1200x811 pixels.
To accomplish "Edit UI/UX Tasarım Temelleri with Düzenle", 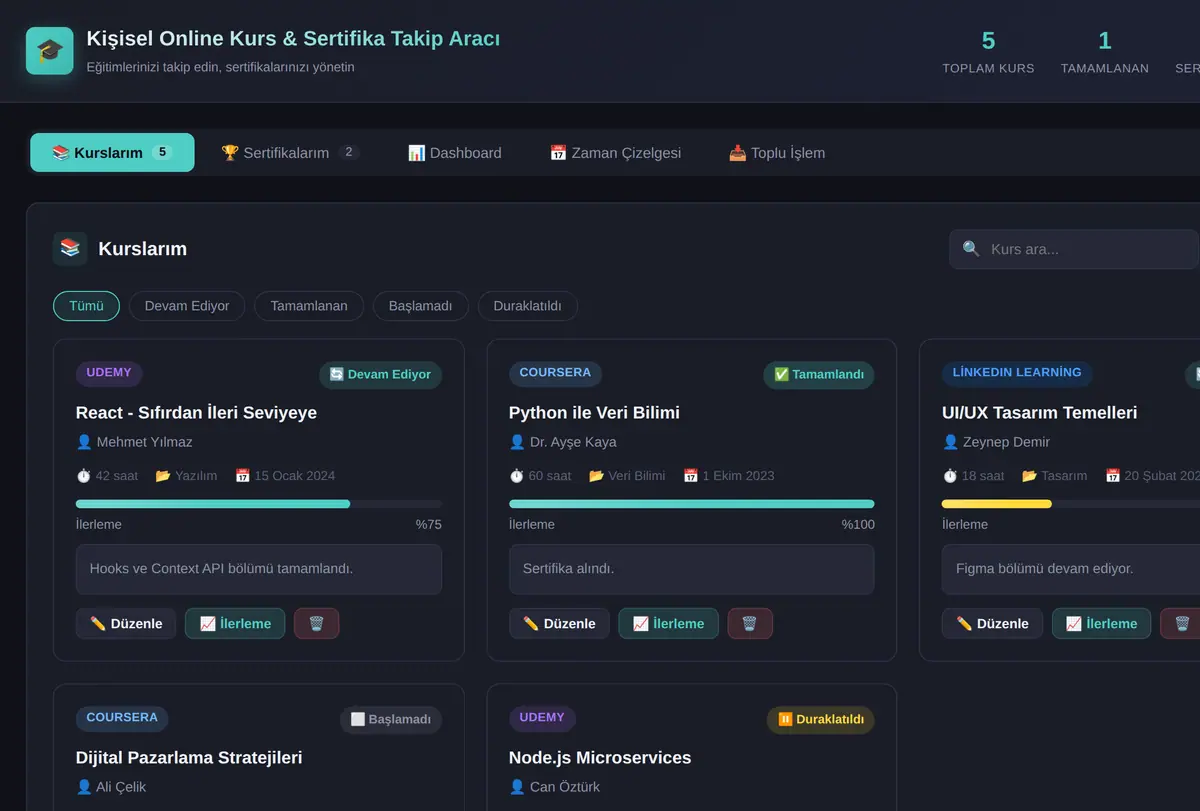I will (992, 624).
